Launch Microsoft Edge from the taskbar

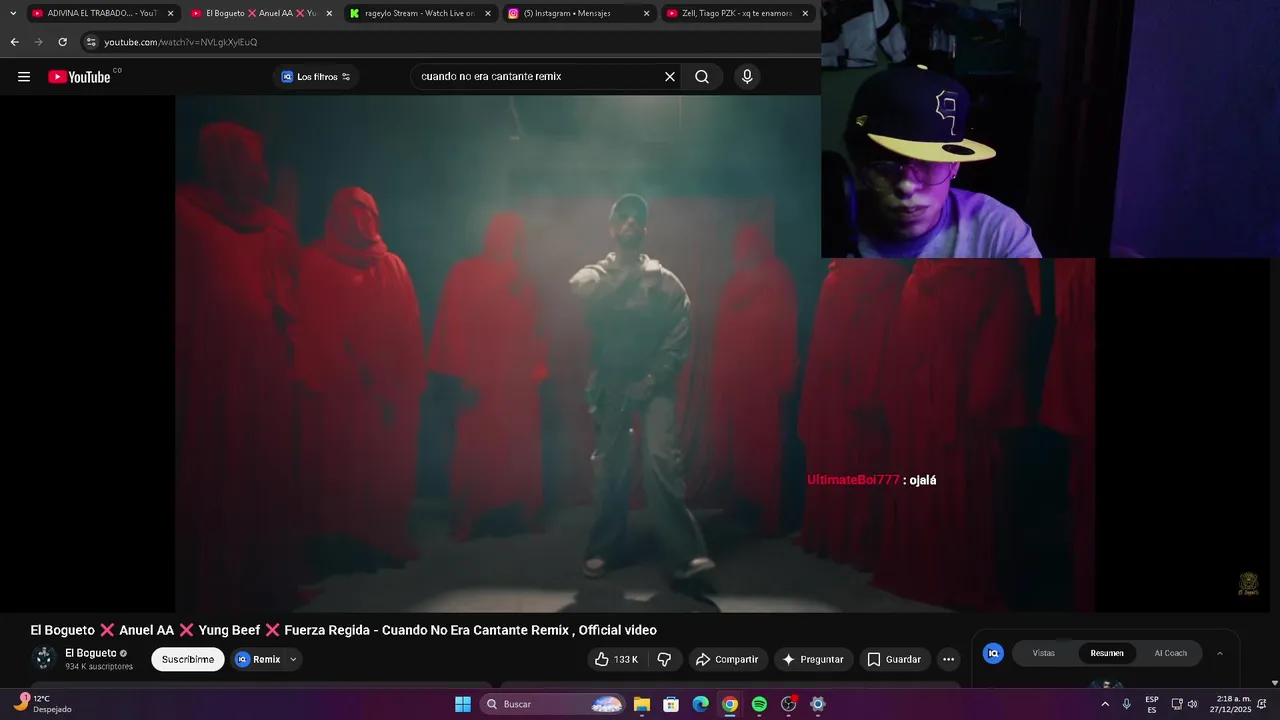coord(701,704)
